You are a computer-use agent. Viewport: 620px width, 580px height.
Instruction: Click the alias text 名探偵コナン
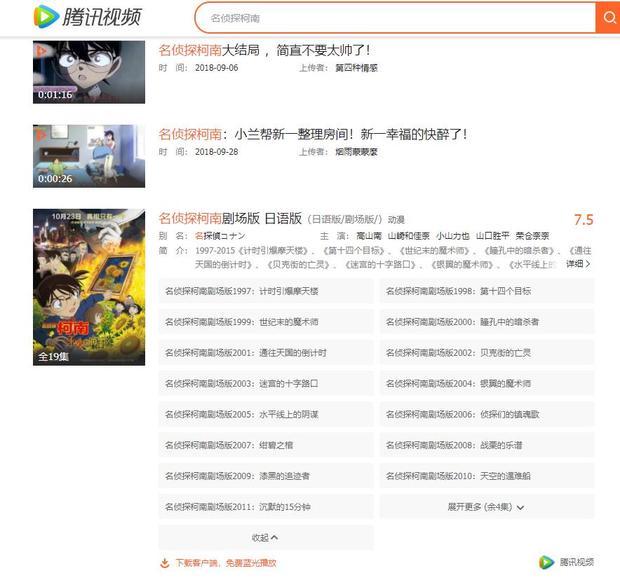220,236
